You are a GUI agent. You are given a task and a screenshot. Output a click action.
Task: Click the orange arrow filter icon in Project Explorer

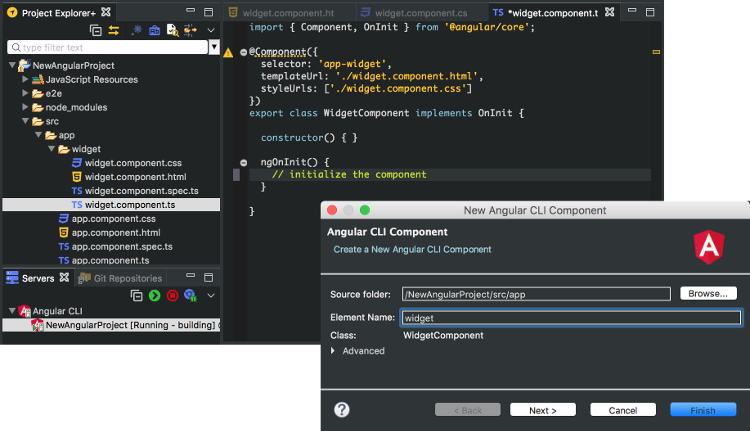coord(190,30)
